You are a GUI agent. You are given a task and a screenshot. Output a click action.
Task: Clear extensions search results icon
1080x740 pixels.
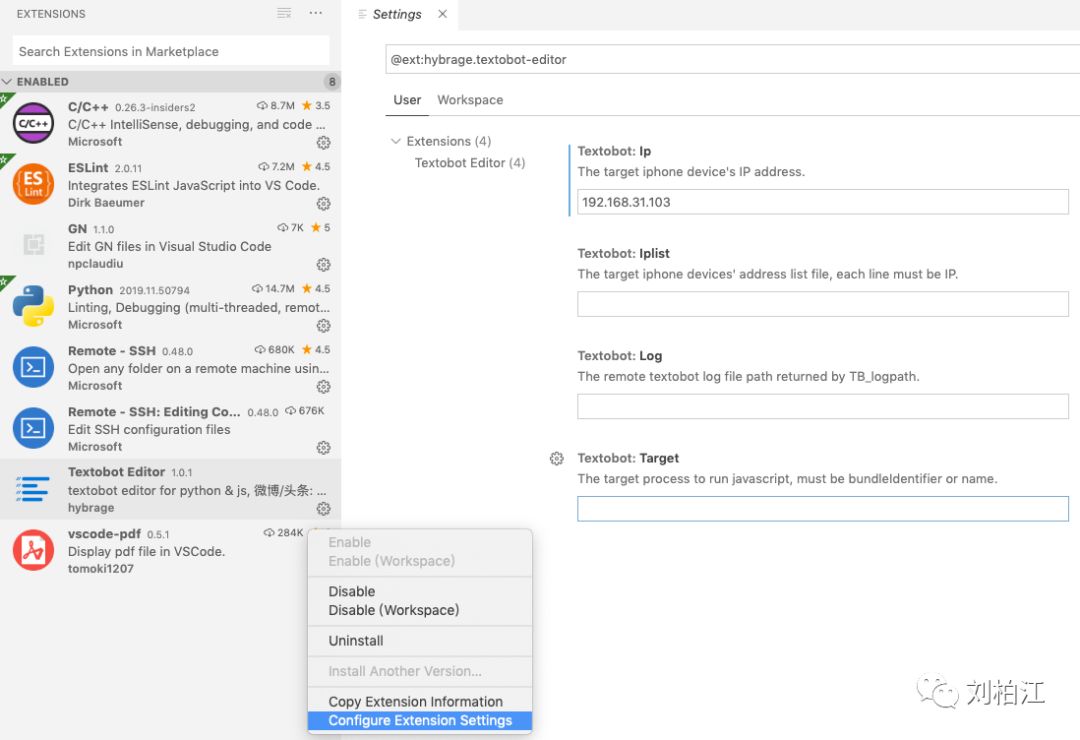(284, 13)
